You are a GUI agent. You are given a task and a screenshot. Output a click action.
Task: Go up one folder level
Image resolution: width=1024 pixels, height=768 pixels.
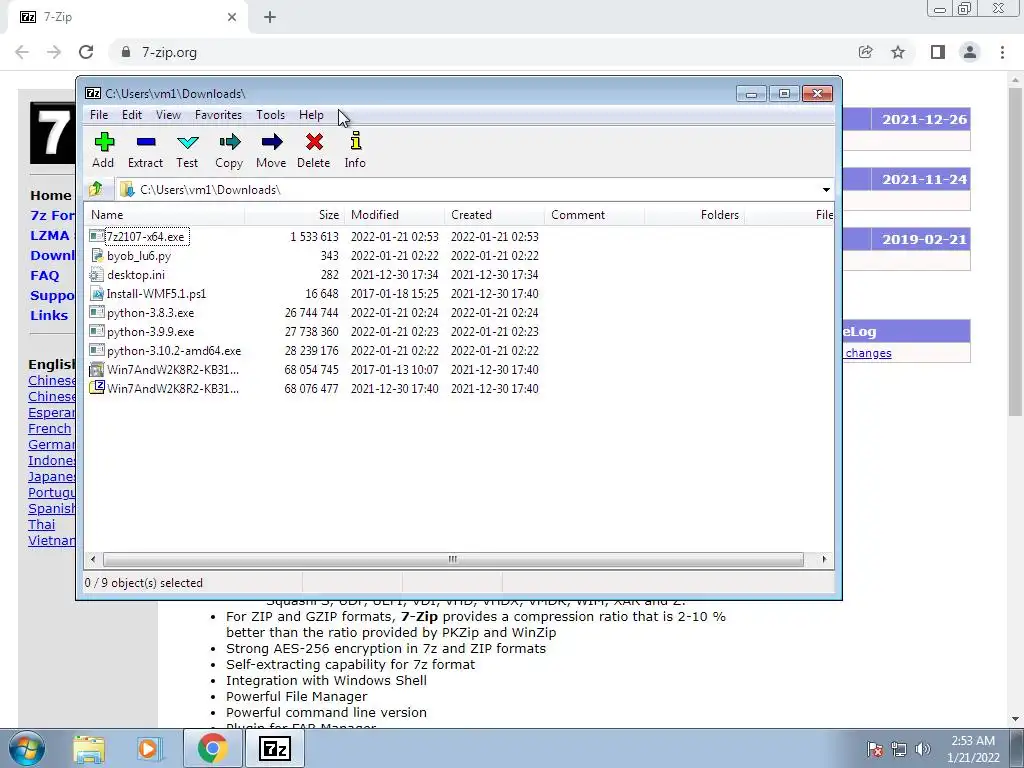click(96, 189)
